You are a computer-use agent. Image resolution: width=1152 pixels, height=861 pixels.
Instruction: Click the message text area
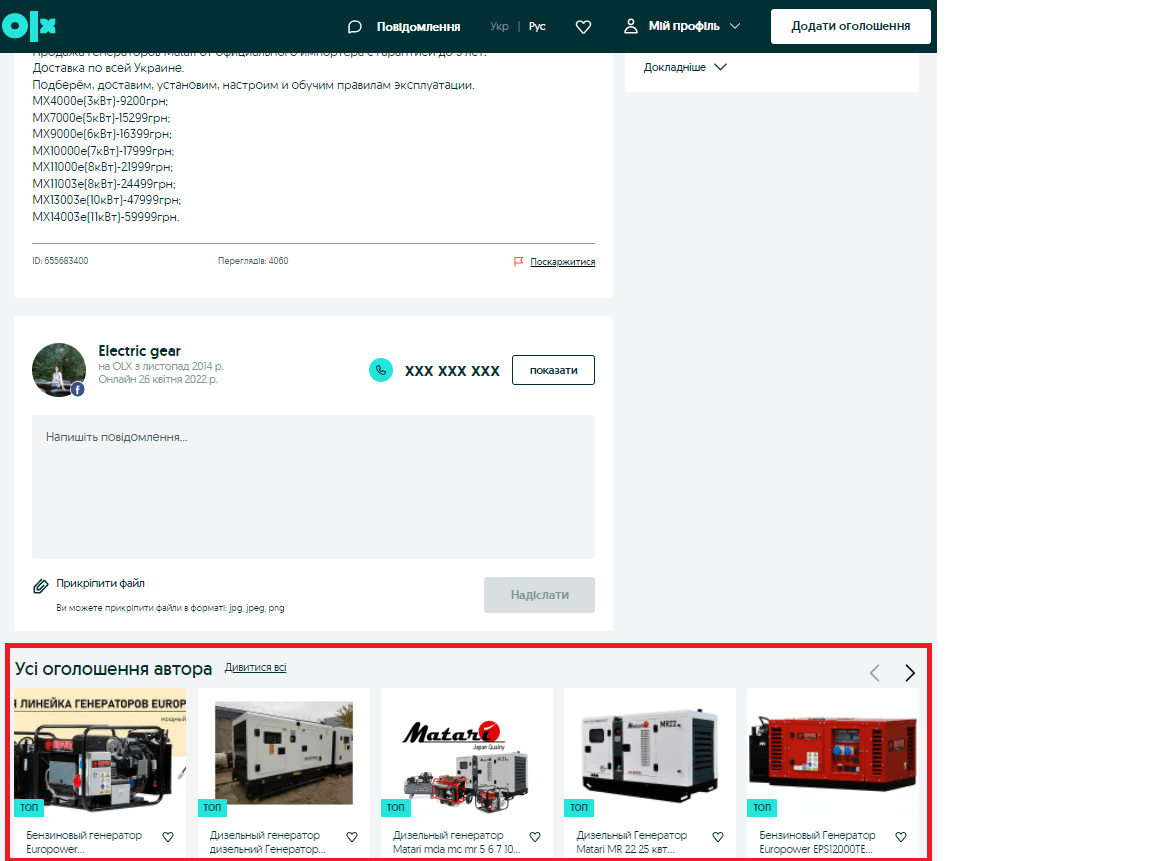[x=313, y=486]
